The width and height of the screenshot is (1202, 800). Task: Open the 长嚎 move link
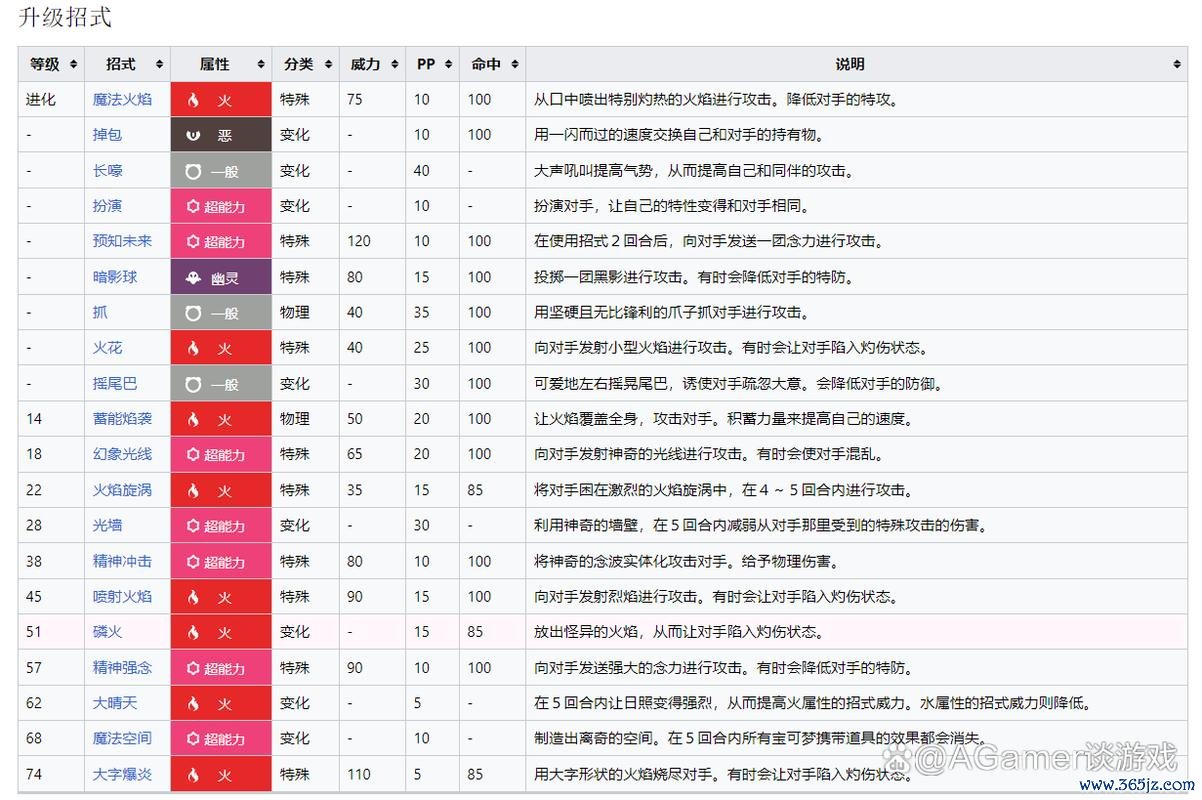(107, 171)
